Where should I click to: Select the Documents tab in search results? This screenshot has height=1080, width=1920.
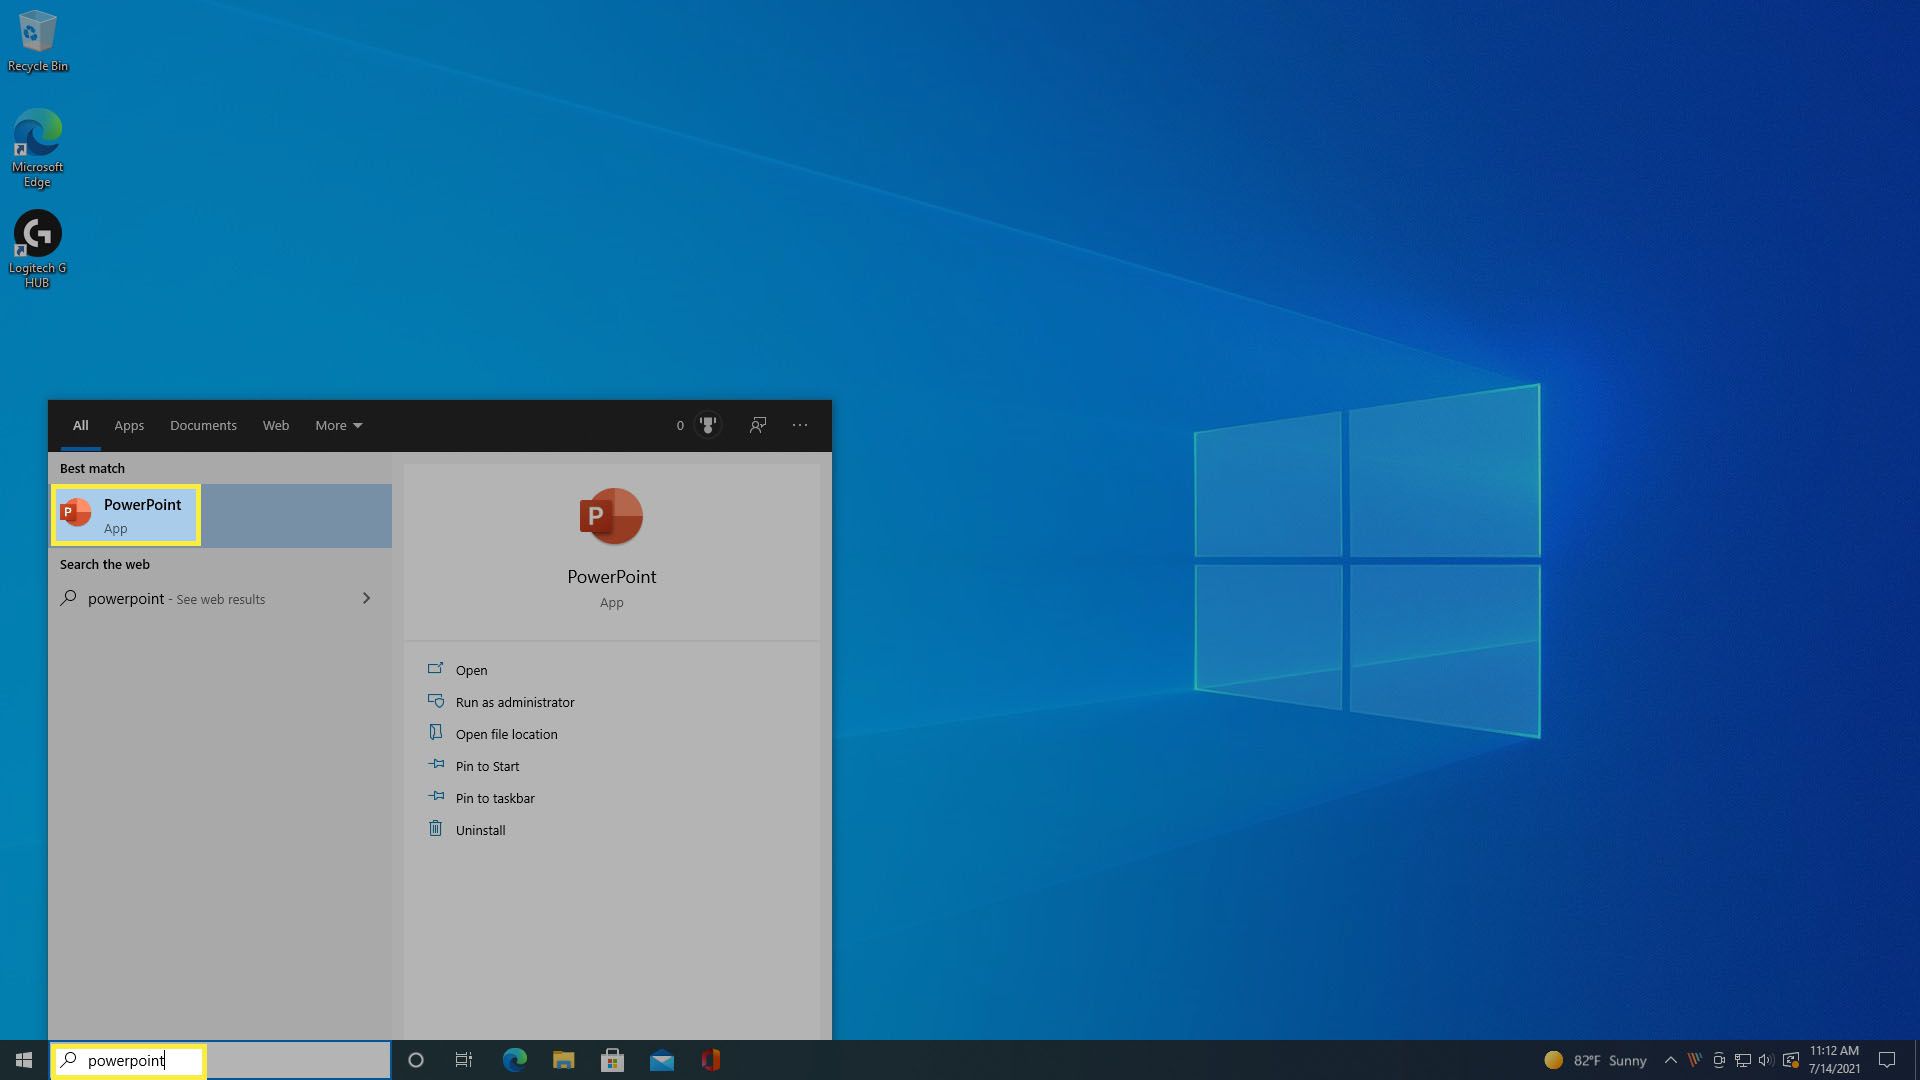point(203,425)
